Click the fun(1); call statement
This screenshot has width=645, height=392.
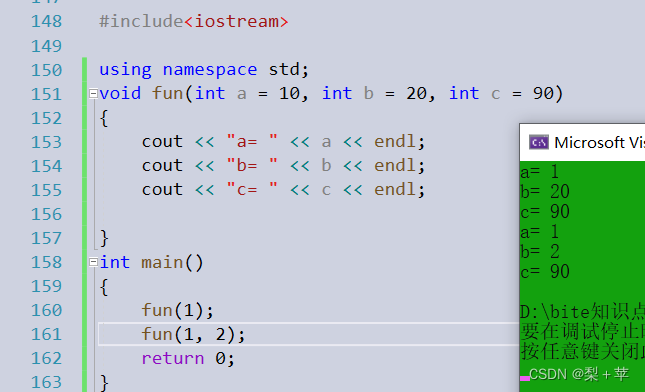(178, 311)
